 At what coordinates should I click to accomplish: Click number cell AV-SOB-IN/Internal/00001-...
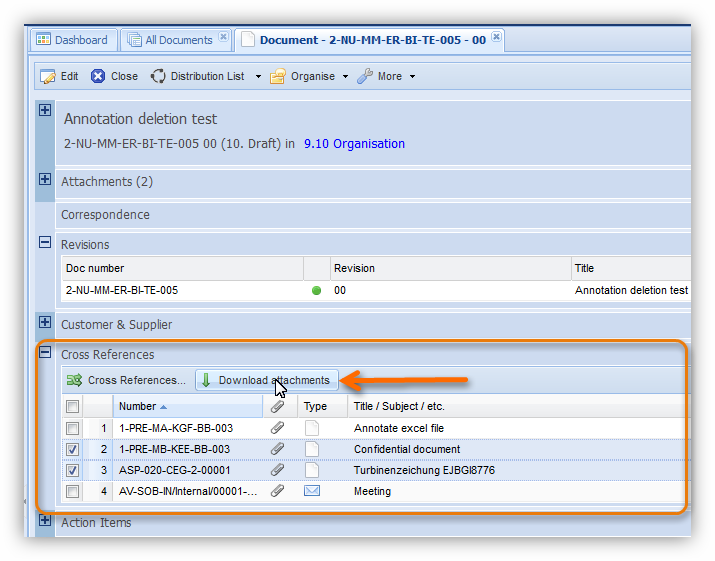pyautogui.click(x=187, y=491)
